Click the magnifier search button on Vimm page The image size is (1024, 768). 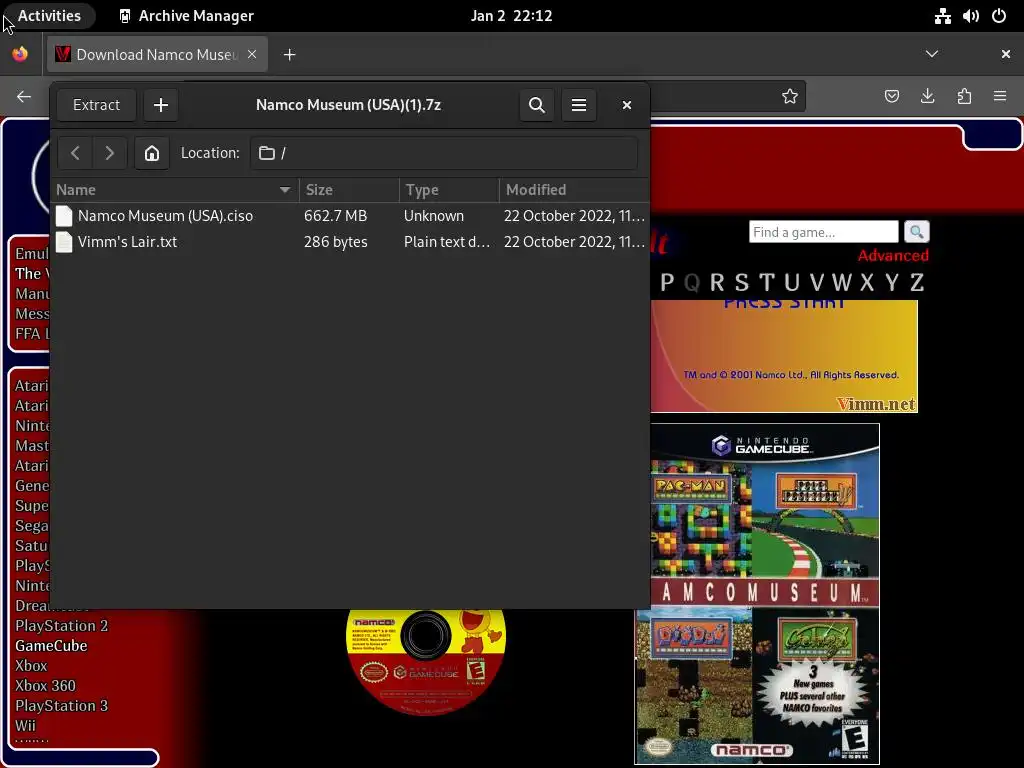click(916, 232)
